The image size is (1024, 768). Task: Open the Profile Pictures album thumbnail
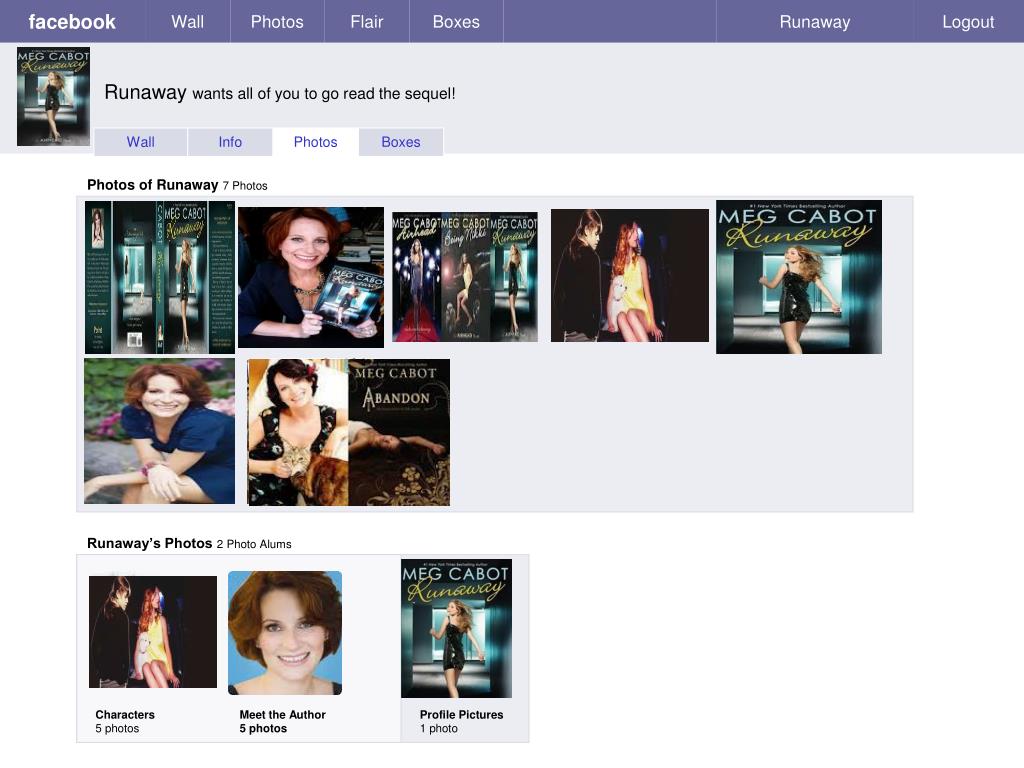456,628
